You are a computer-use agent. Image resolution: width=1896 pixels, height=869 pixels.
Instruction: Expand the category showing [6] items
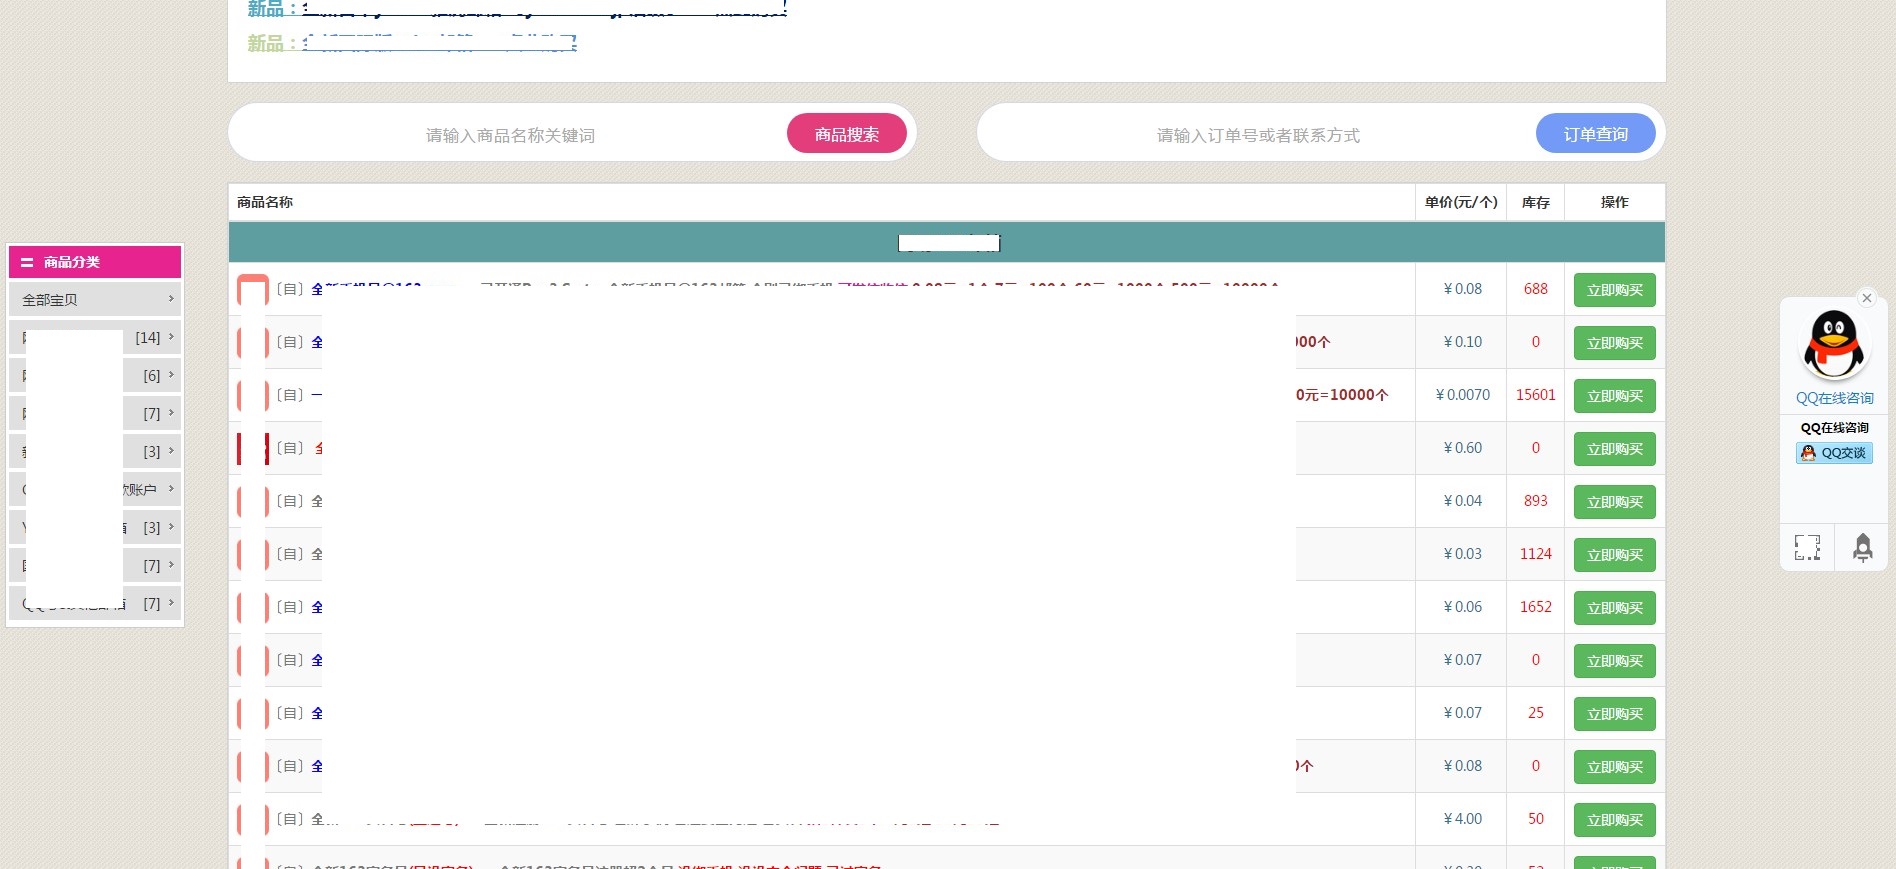95,376
